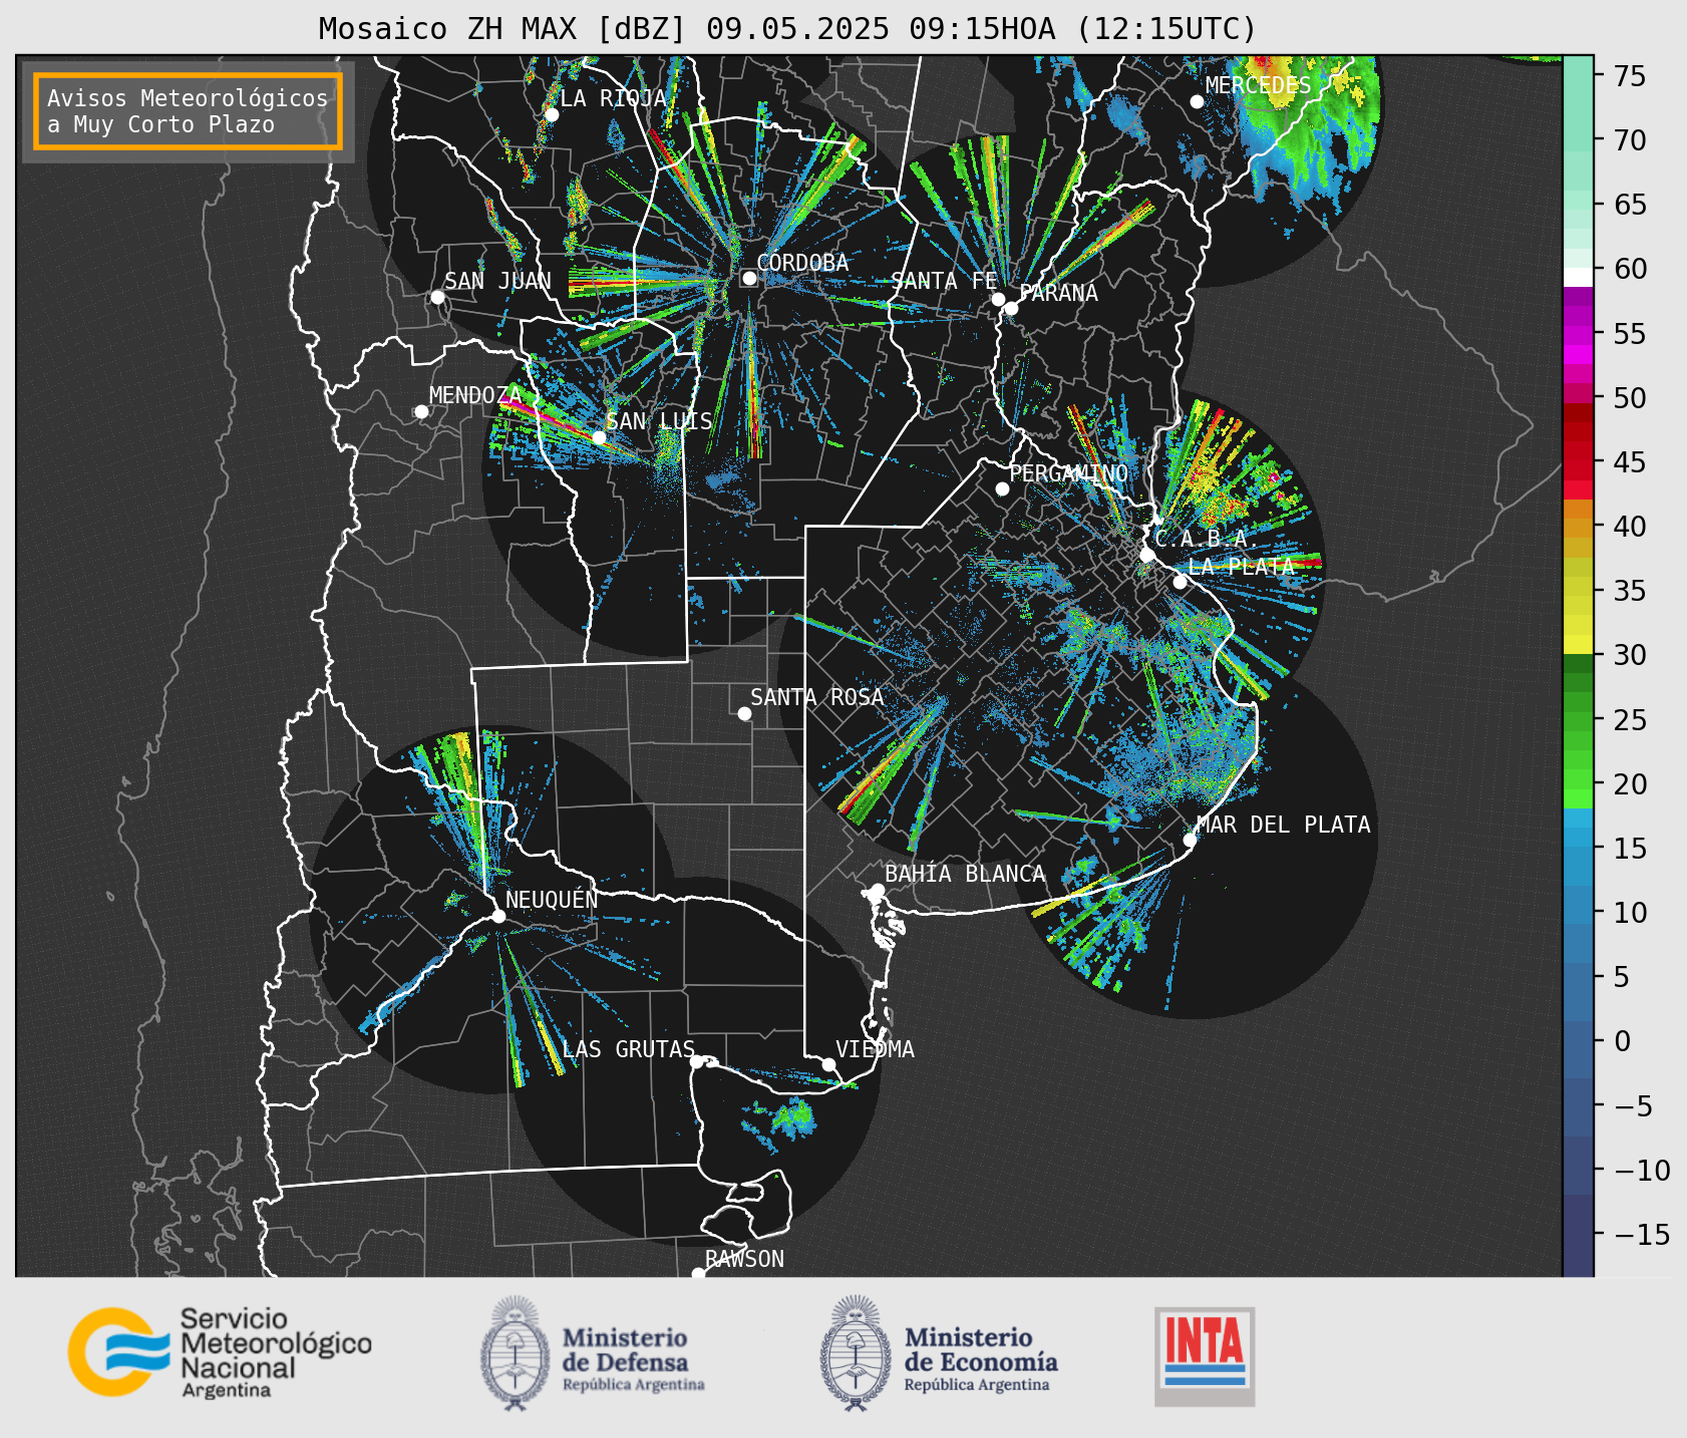1687x1438 pixels.
Task: Select the BAHÍA BLANCA city marker dot
Action: (877, 890)
